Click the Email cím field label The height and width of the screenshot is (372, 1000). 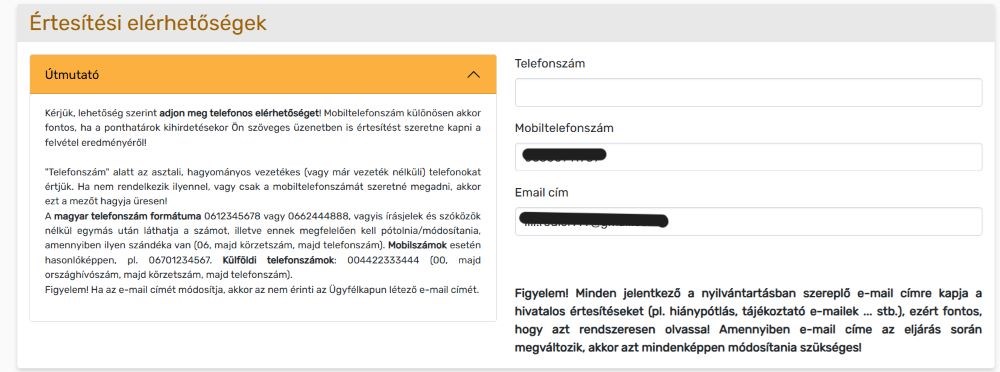click(x=541, y=192)
